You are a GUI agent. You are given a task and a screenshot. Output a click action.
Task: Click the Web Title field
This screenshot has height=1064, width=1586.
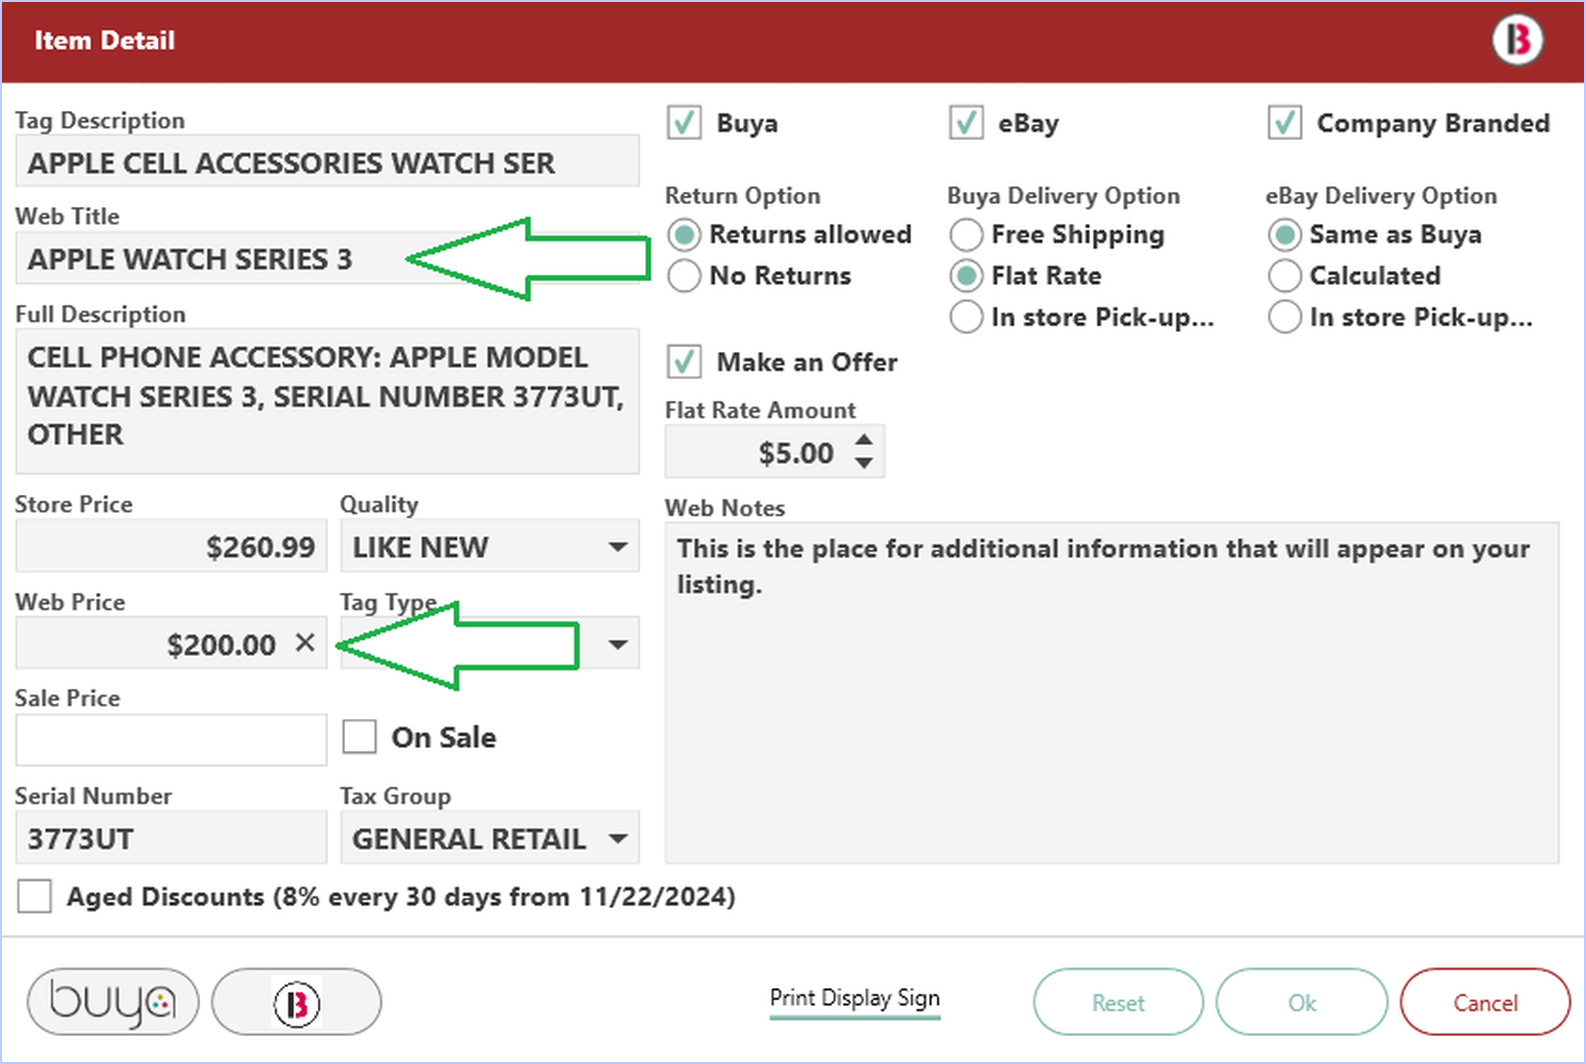(x=327, y=258)
